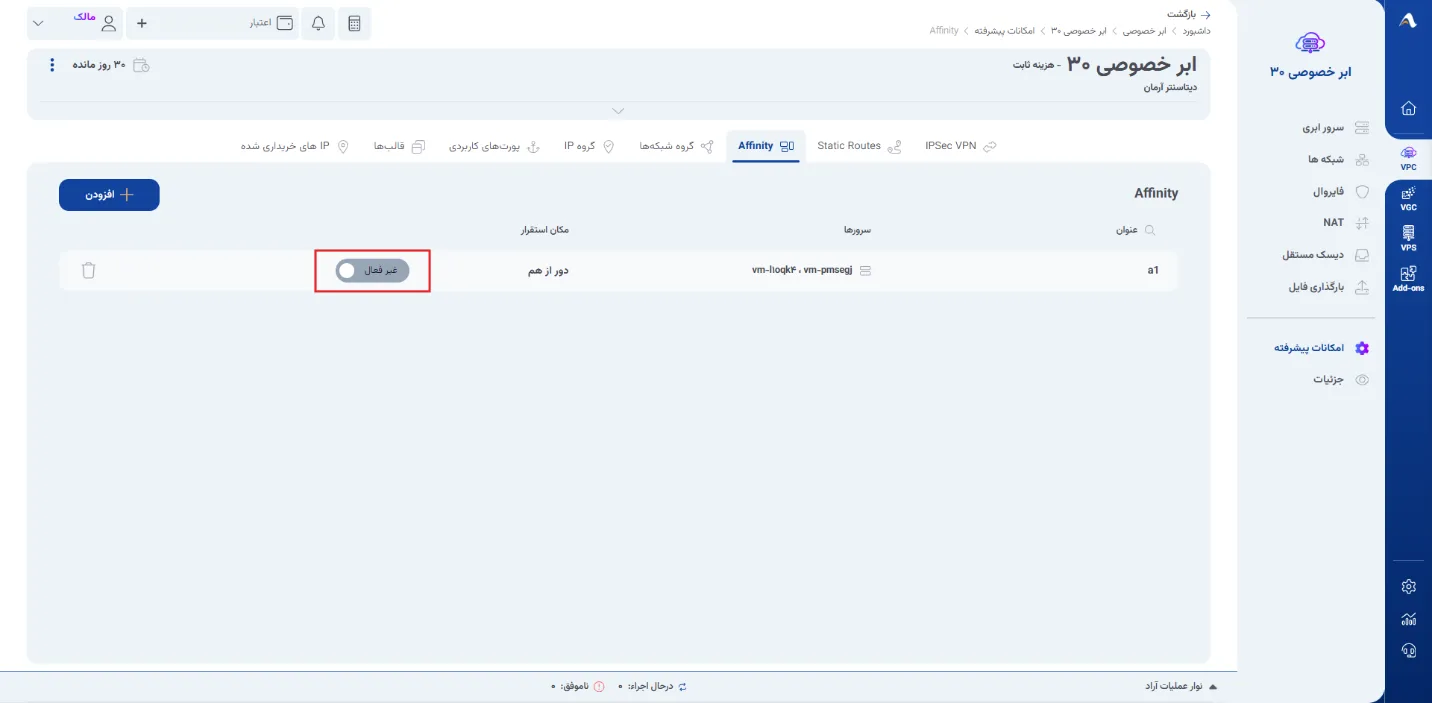
Task: Select the VPC product icon
Action: [1408, 157]
